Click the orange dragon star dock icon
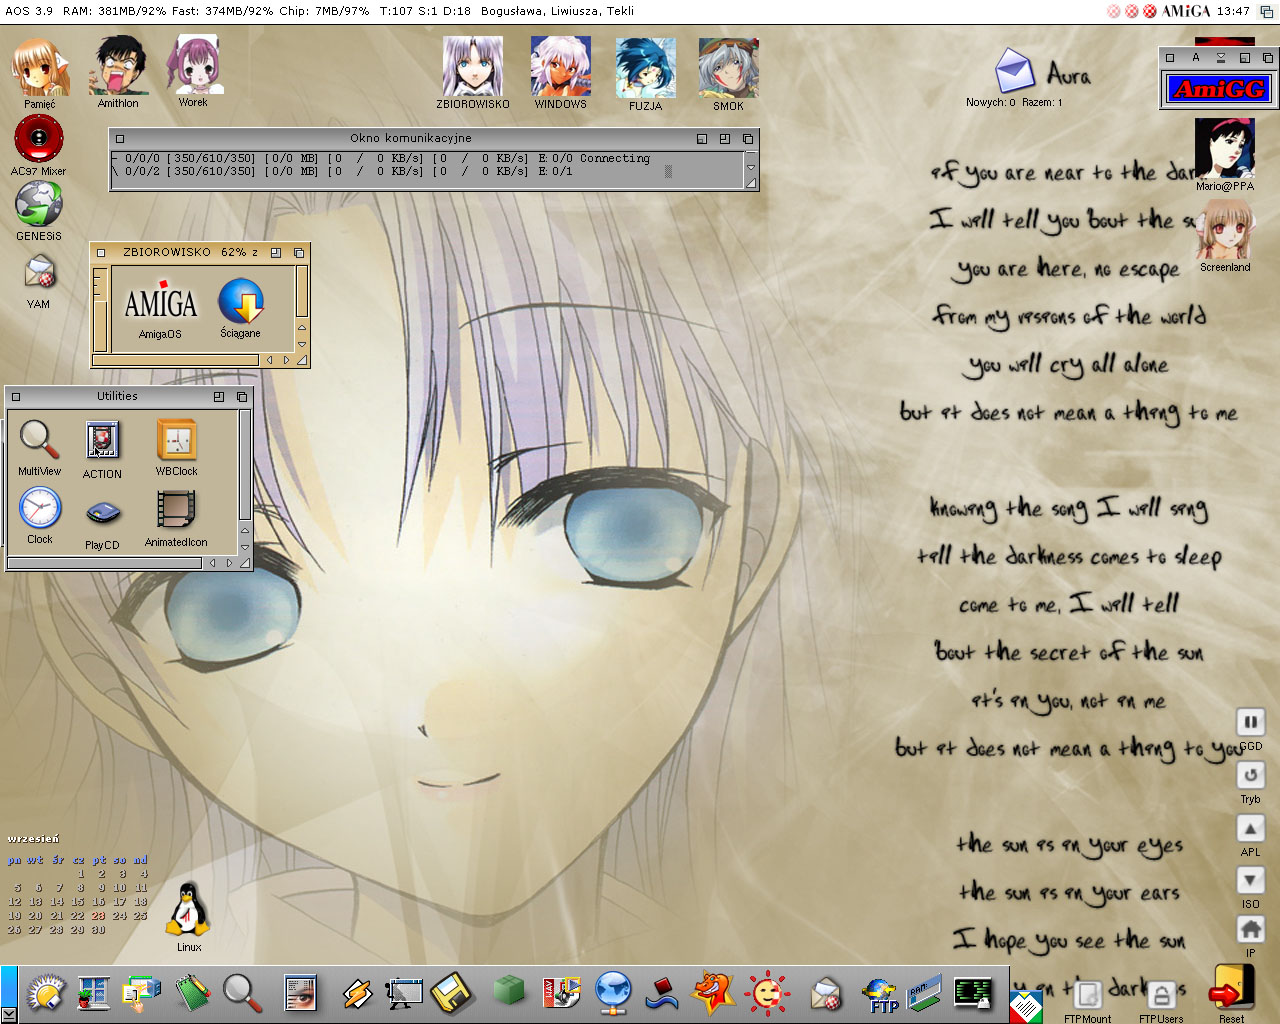Screen dimensions: 1280x1024 (x=714, y=993)
